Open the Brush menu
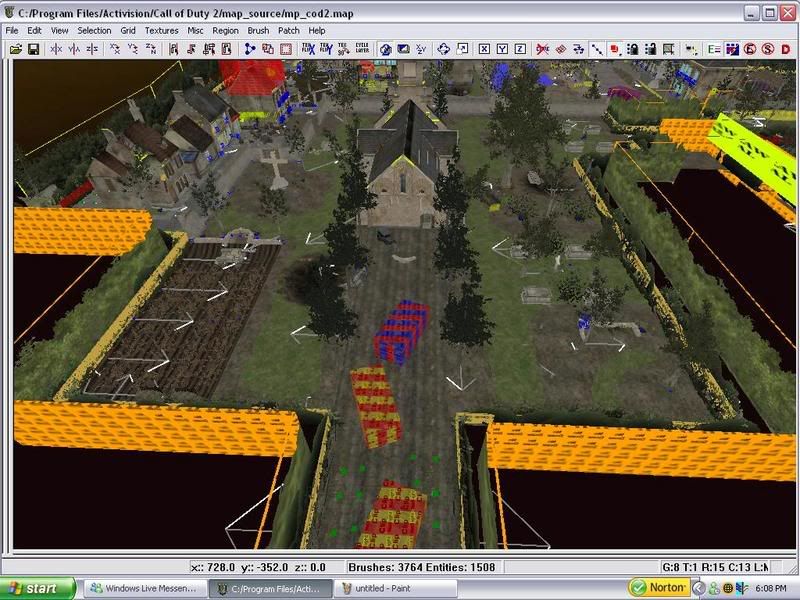 coord(258,31)
